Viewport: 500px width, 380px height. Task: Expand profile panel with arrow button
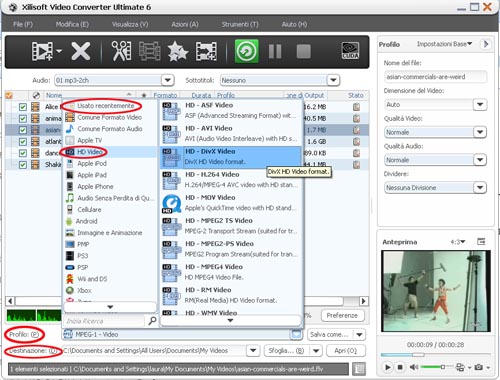[486, 44]
